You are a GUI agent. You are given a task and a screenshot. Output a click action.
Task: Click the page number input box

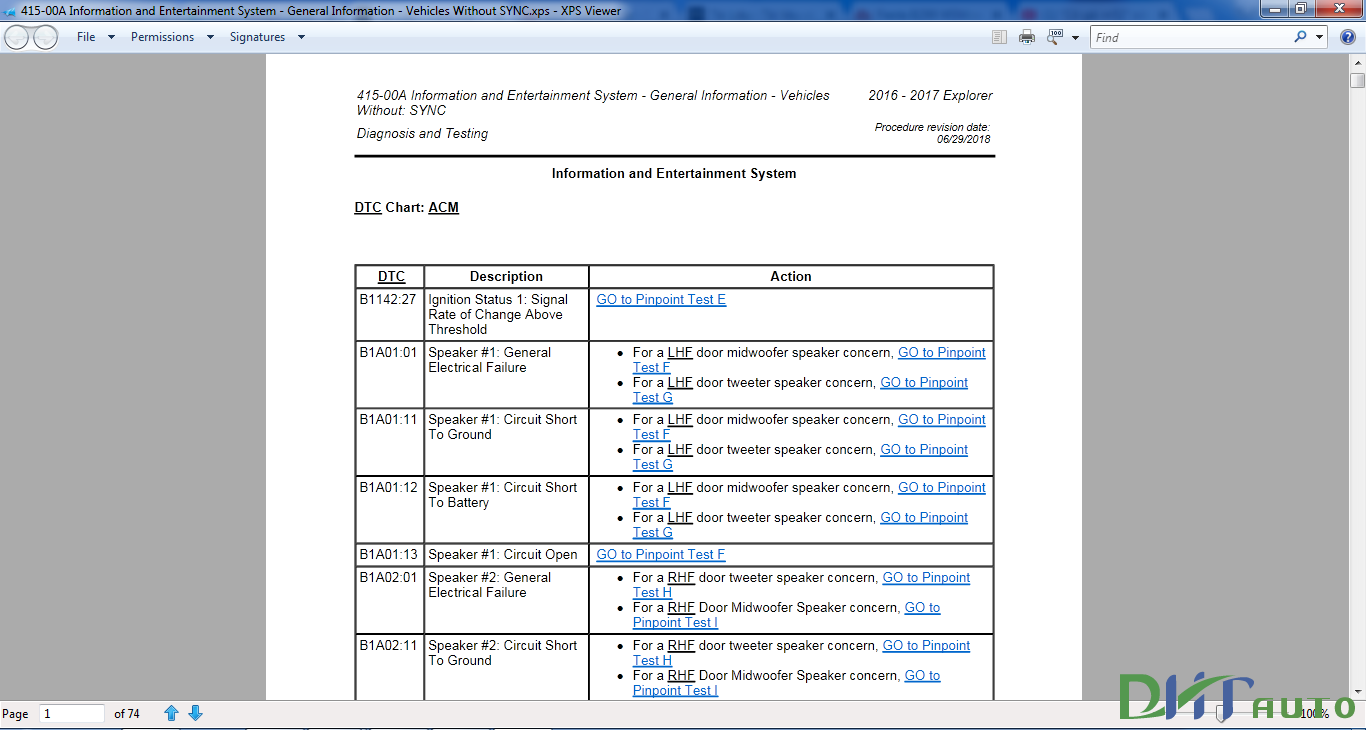tap(72, 713)
